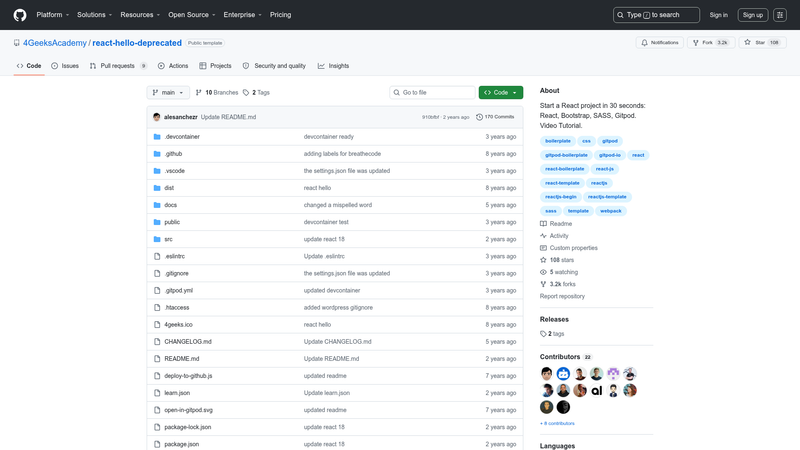Open the 'al' logo contributor avatar
The image size is (800, 450).
pyautogui.click(x=596, y=391)
